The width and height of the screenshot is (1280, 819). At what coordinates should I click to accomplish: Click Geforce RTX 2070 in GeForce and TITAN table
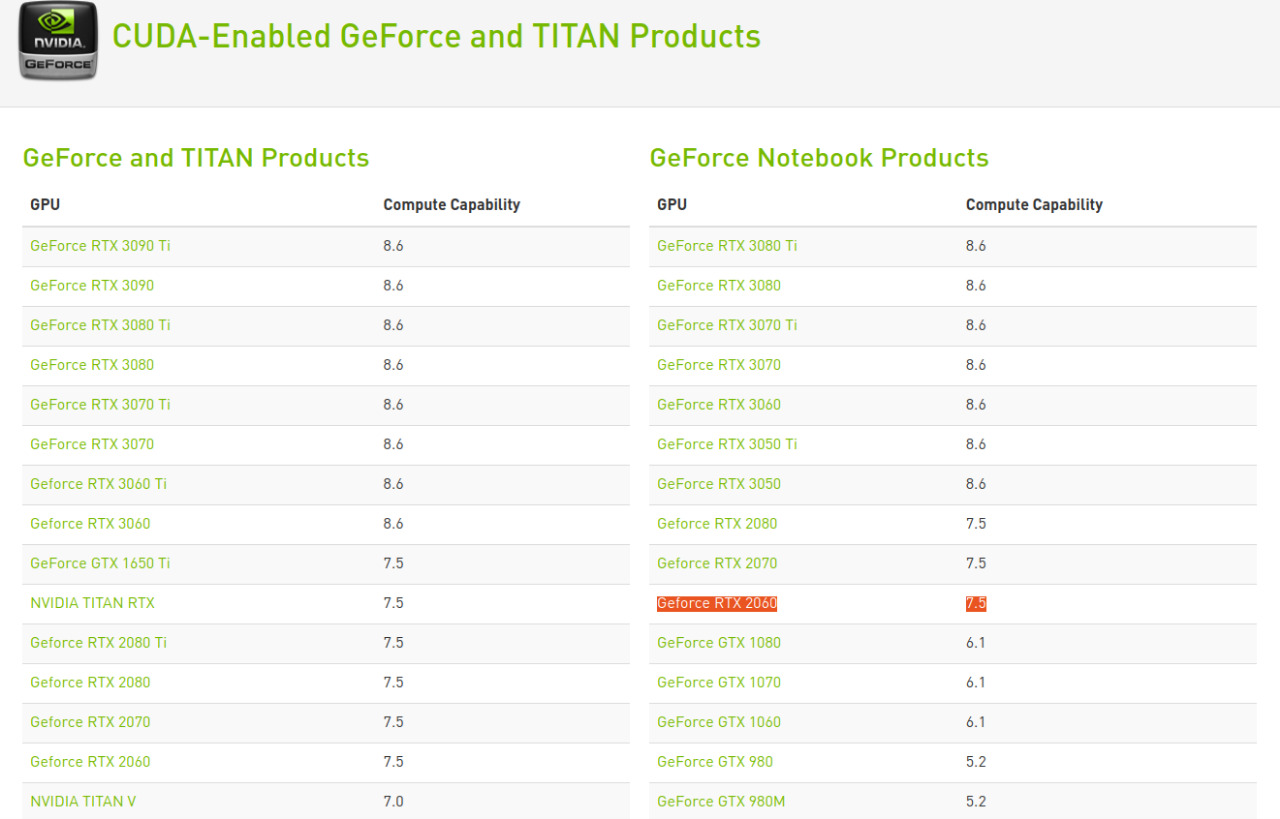pos(90,722)
